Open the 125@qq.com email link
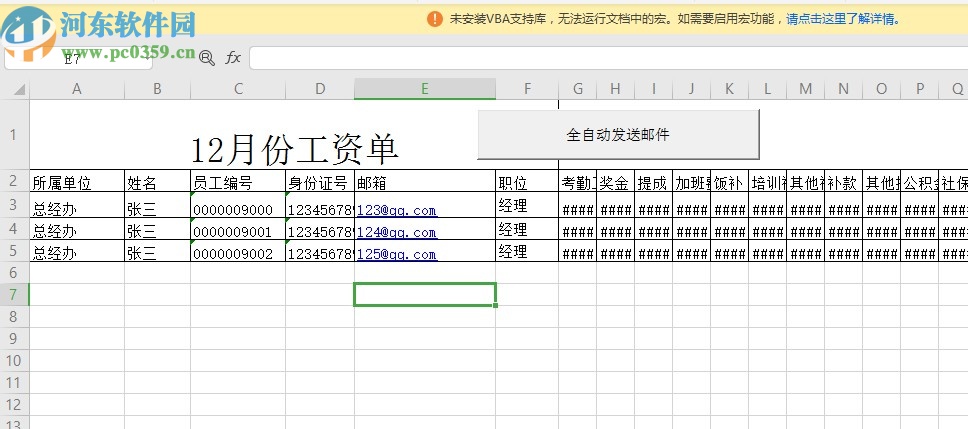 point(396,254)
